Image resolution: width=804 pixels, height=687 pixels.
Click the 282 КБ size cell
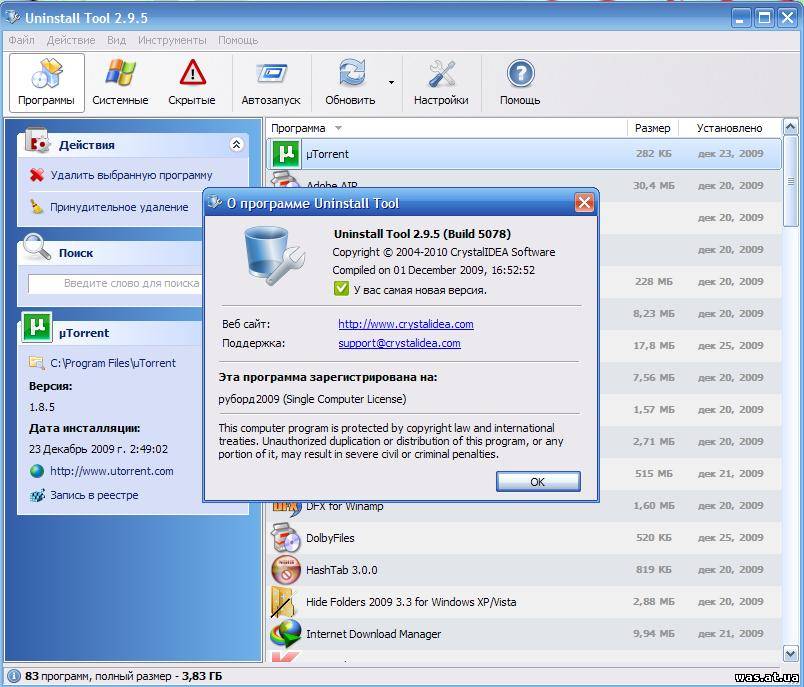click(x=653, y=153)
